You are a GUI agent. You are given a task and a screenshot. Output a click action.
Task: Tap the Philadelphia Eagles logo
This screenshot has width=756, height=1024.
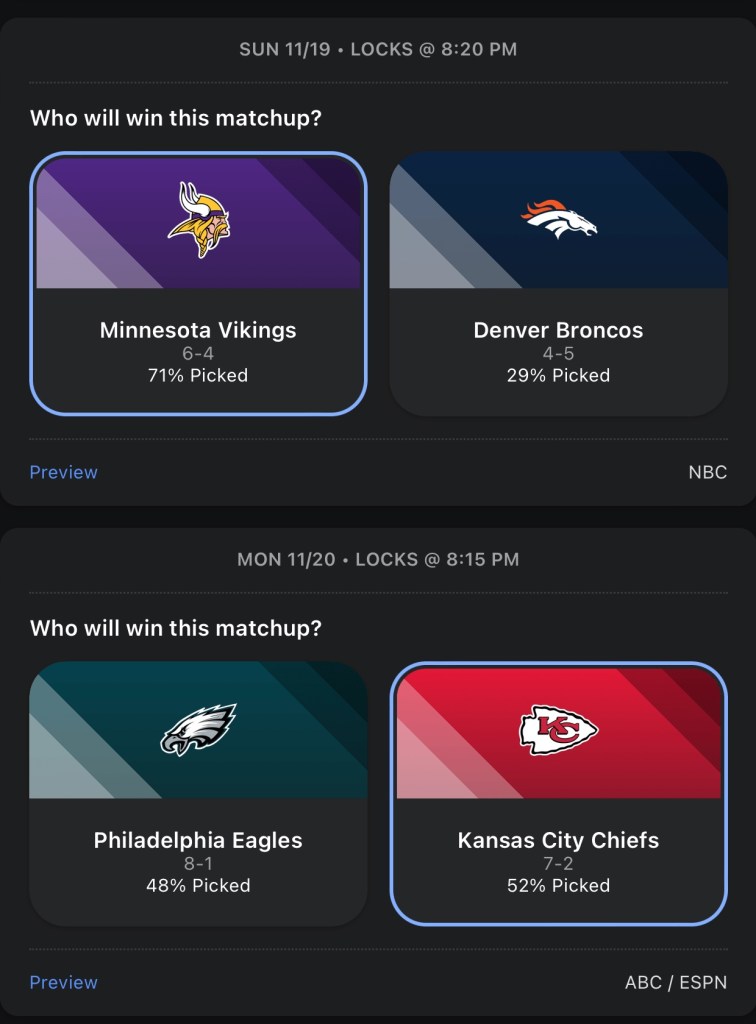198,729
